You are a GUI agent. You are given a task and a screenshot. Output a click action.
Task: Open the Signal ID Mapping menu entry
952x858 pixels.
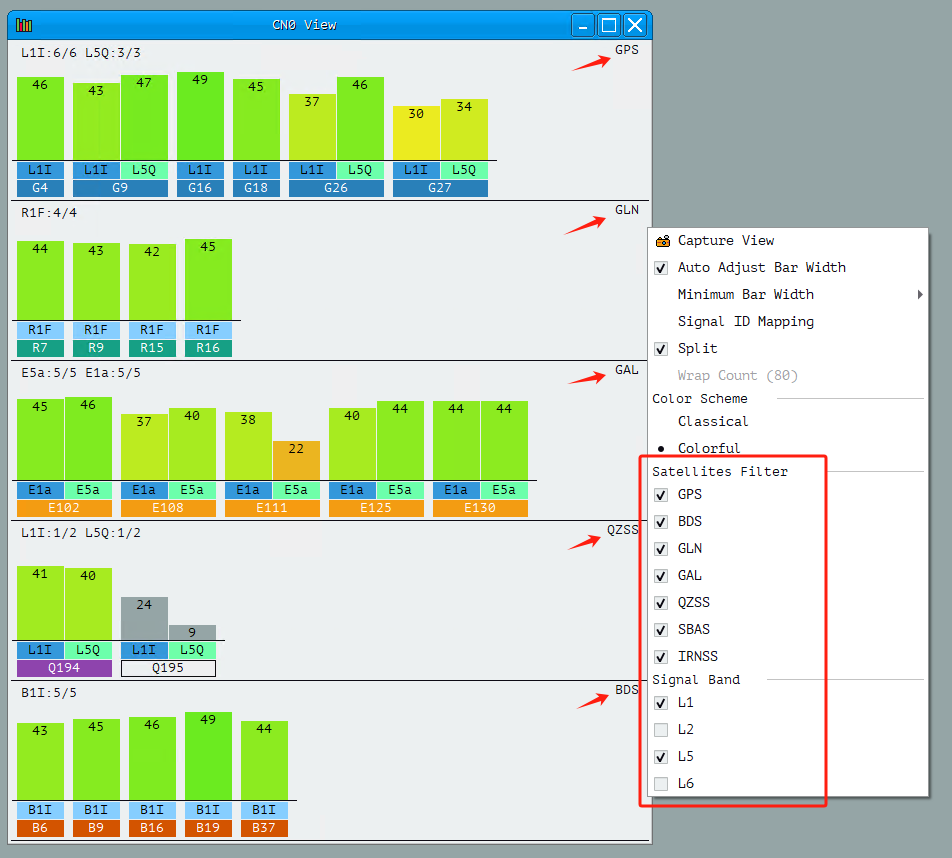(745, 322)
